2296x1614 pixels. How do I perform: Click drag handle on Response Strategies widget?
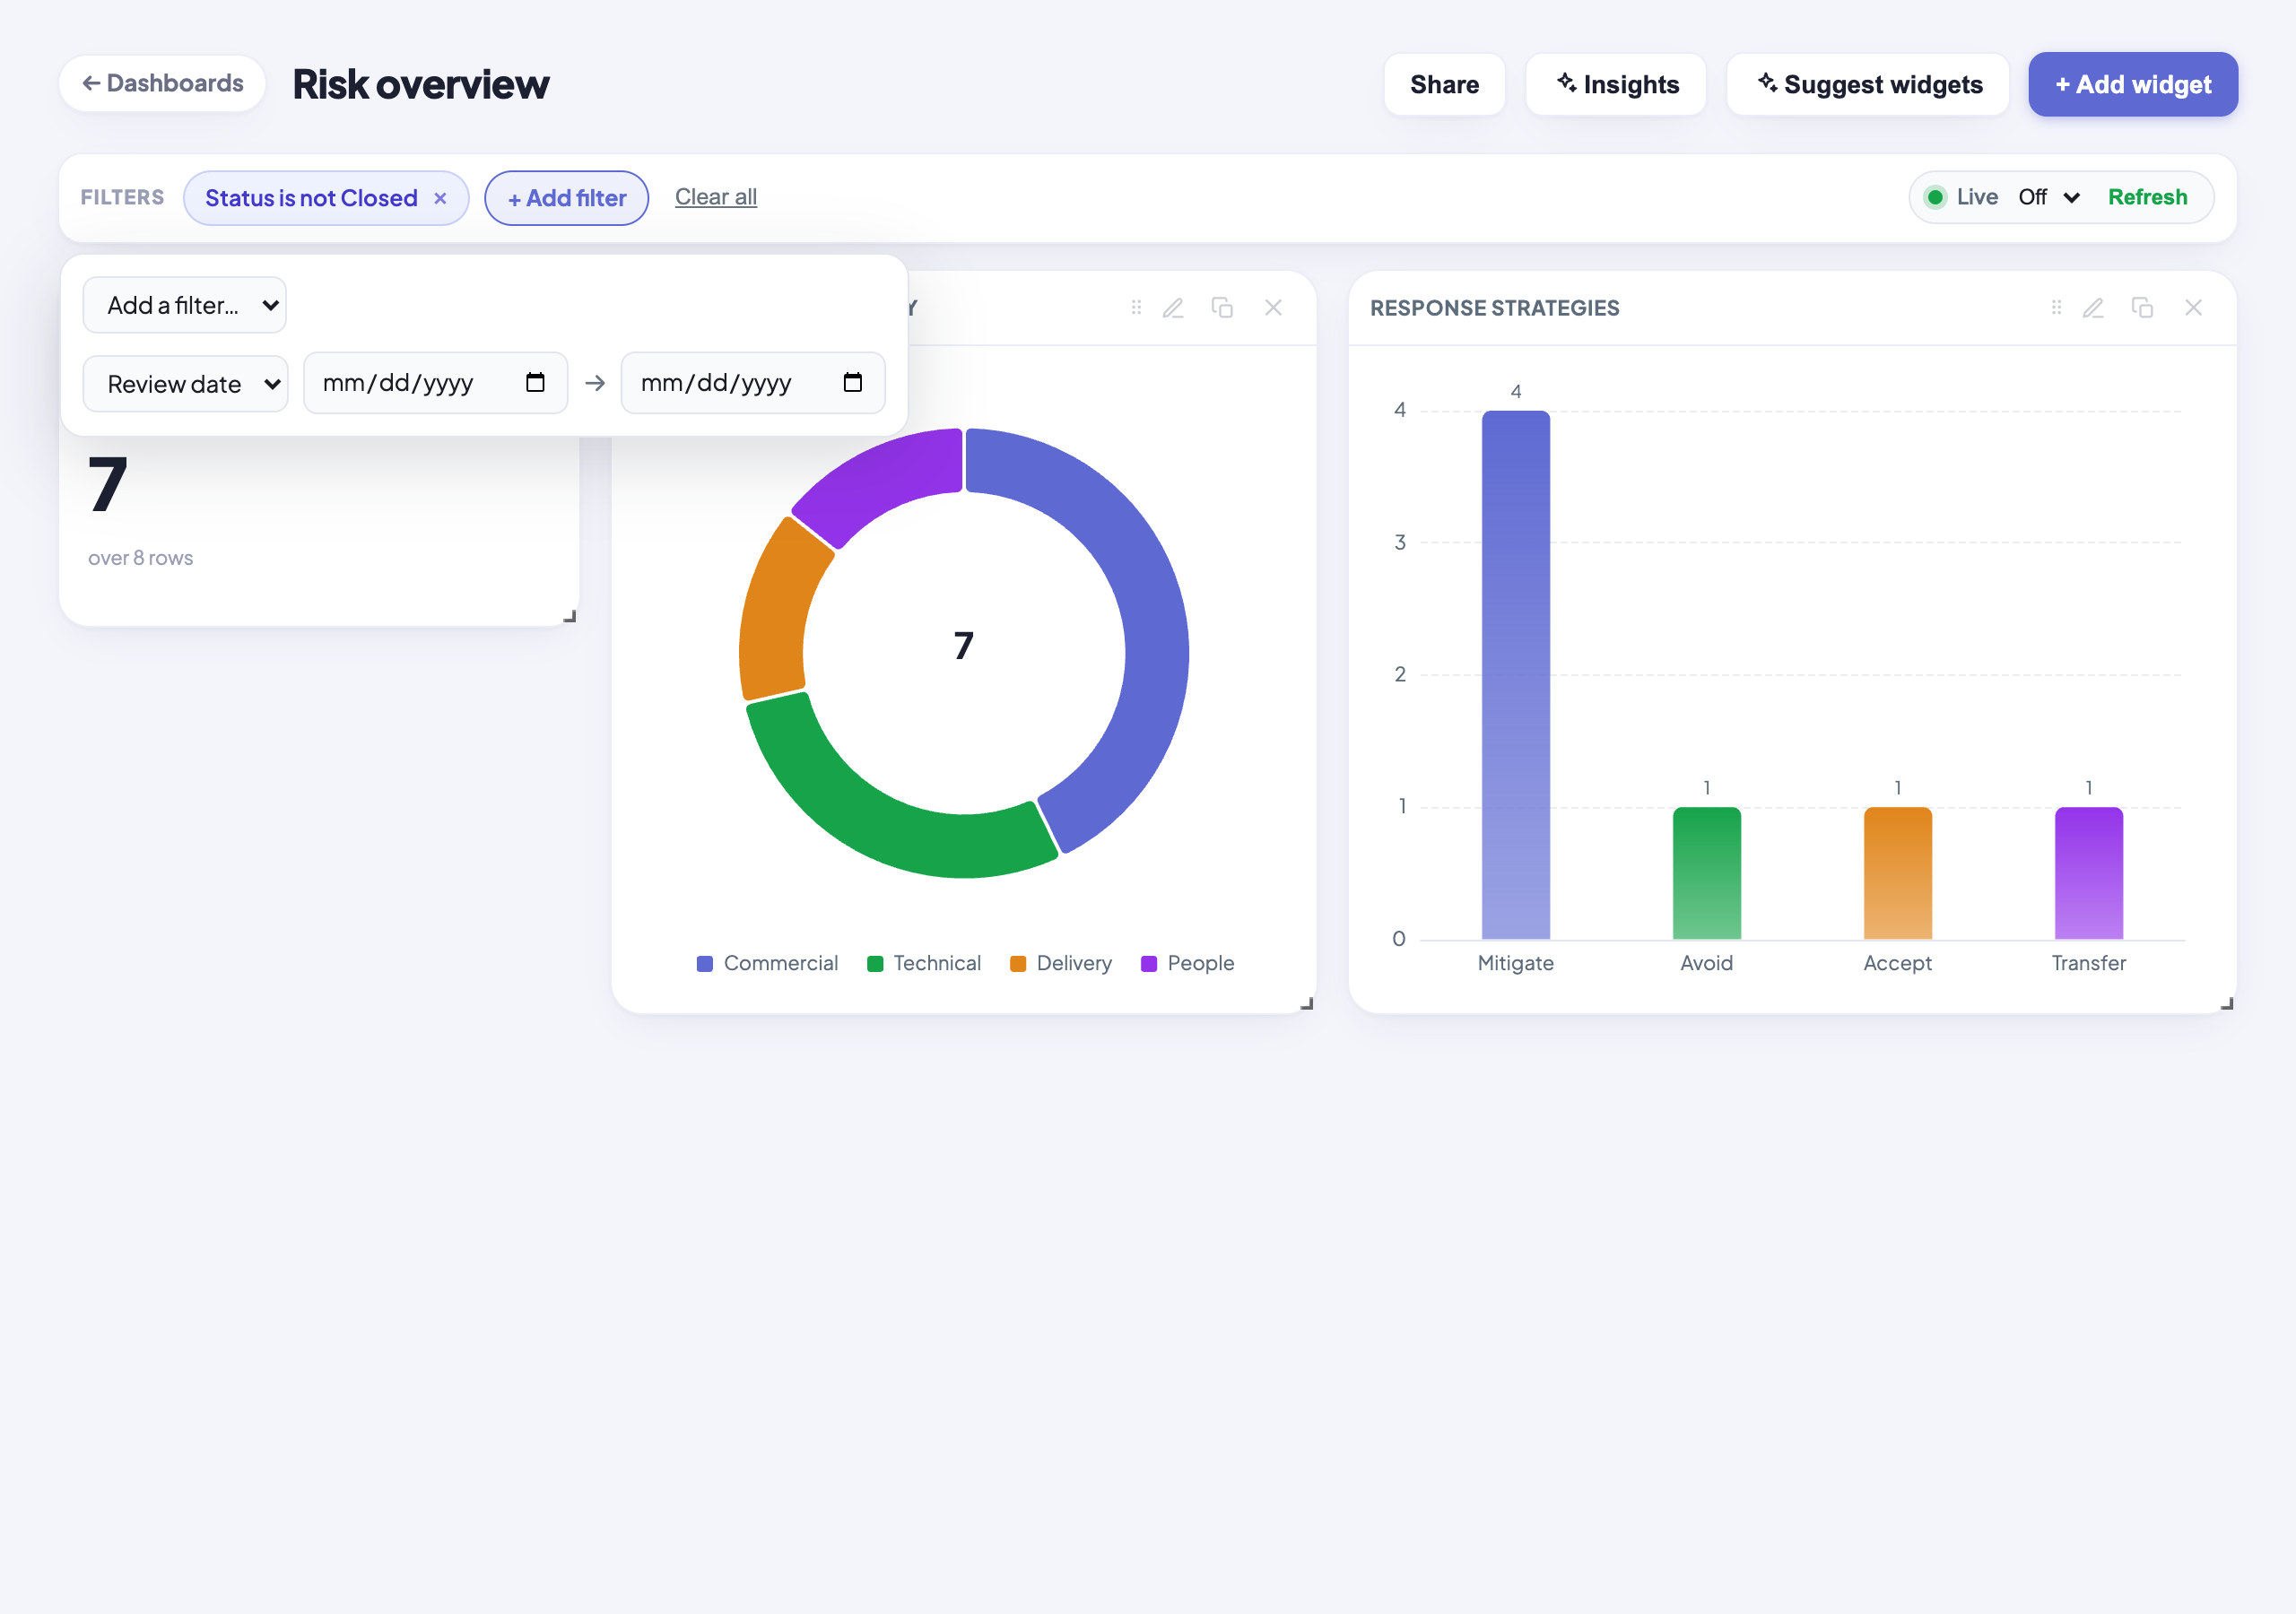coord(2056,308)
